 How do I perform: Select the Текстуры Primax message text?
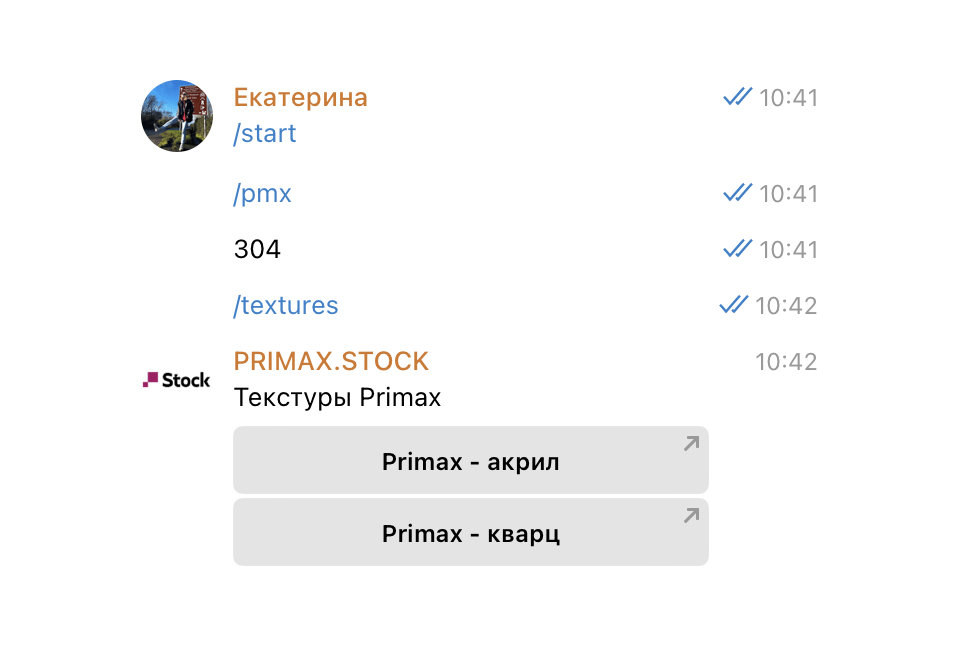[337, 397]
